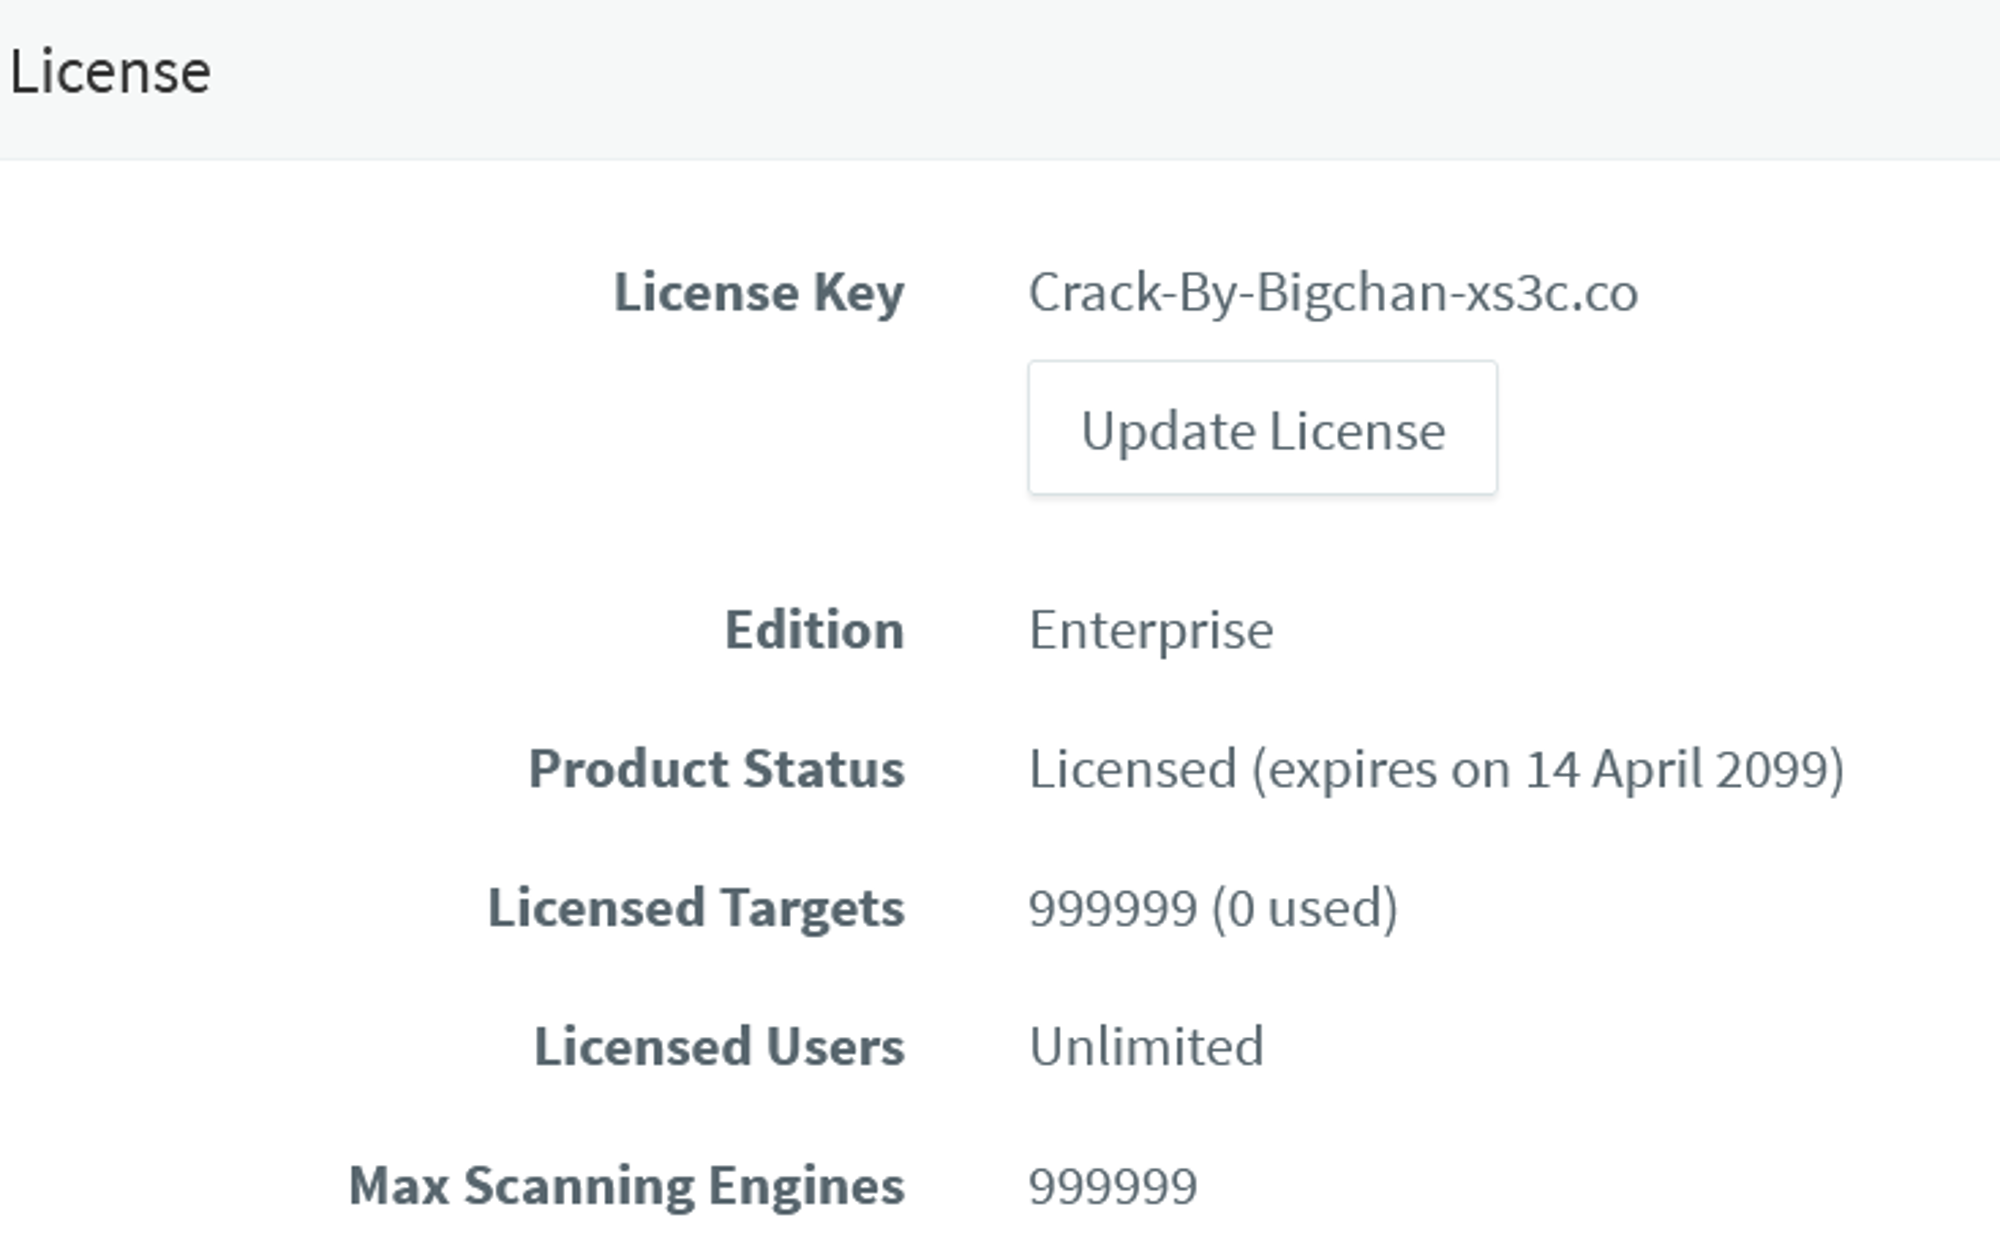Click the License section heading
Image resolution: width=2000 pixels, height=1253 pixels.
click(110, 72)
